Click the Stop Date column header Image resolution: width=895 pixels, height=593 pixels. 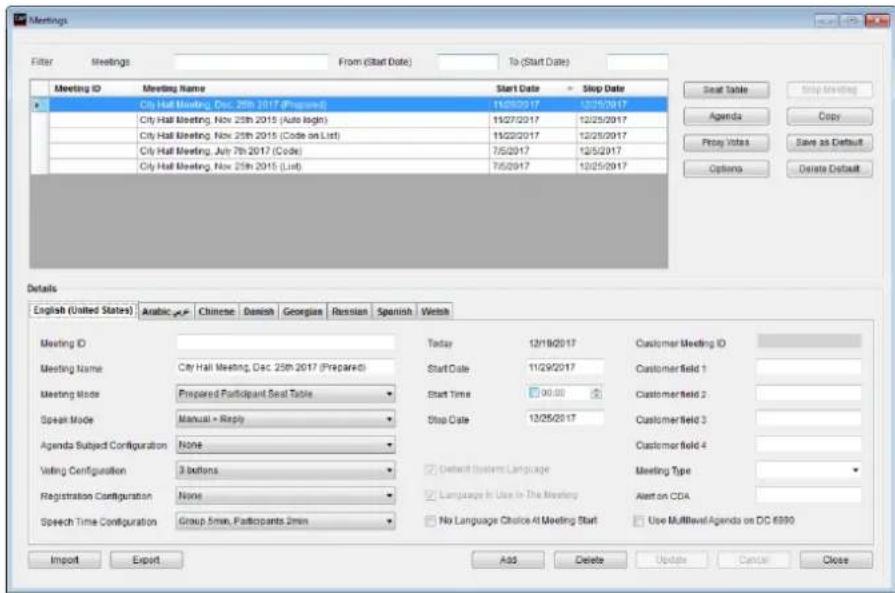point(622,88)
